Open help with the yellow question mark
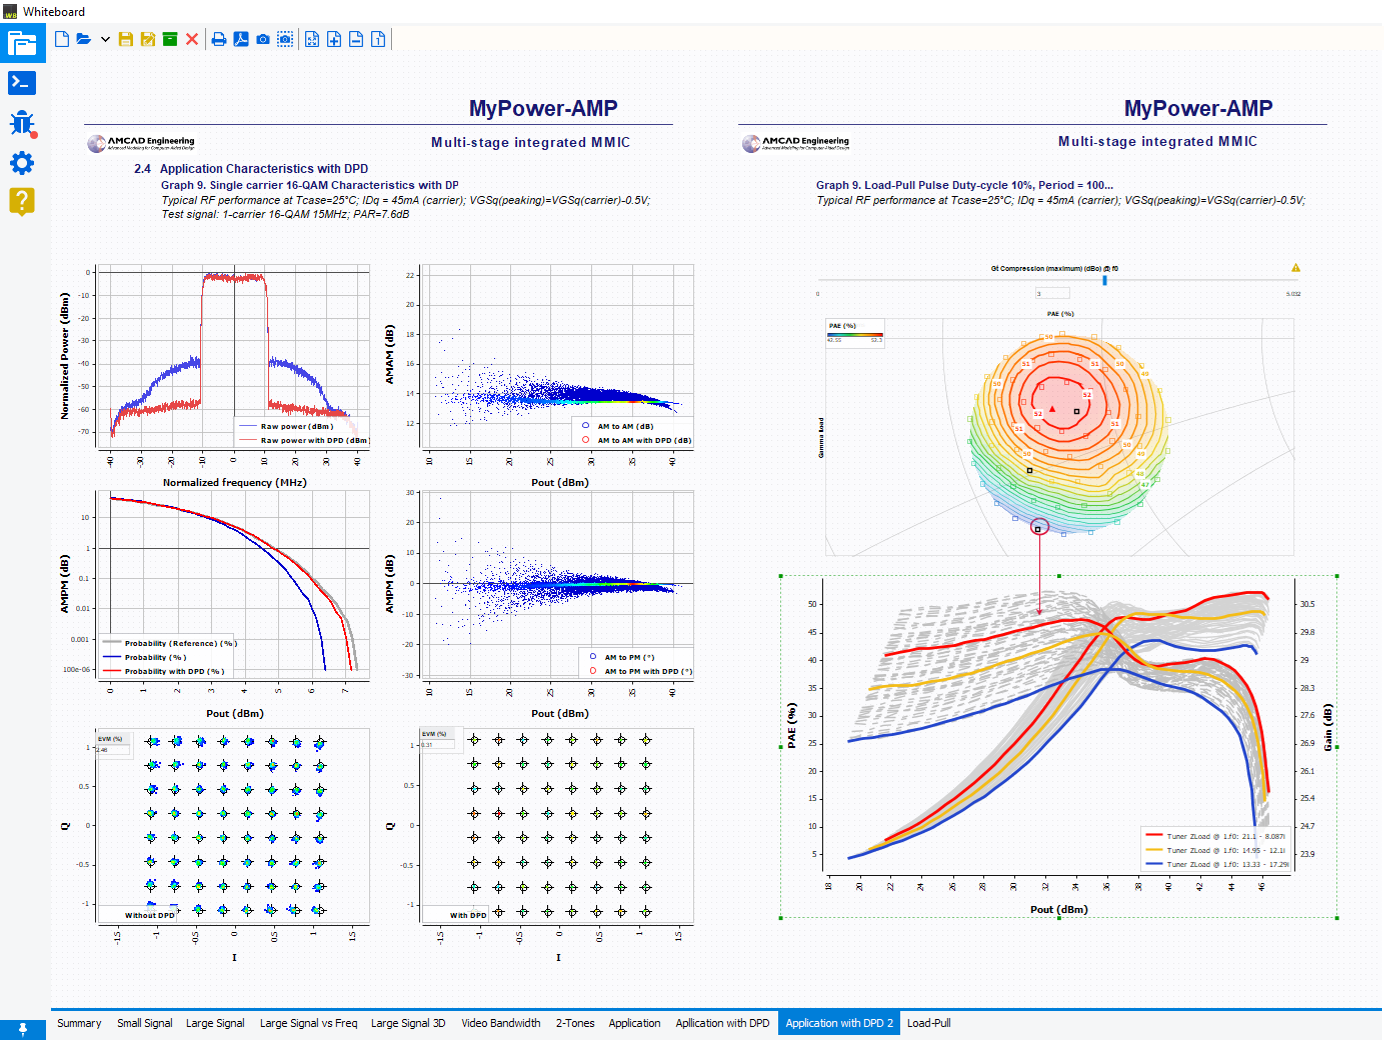Screen dimensions: 1384x1040 pos(22,201)
